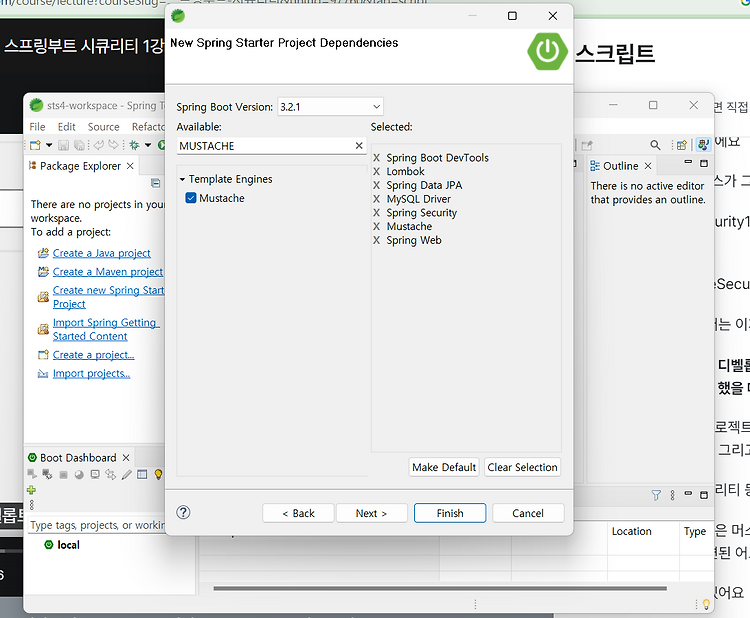Click the horizontal scrollbar in bottom panel

[x=440, y=588]
